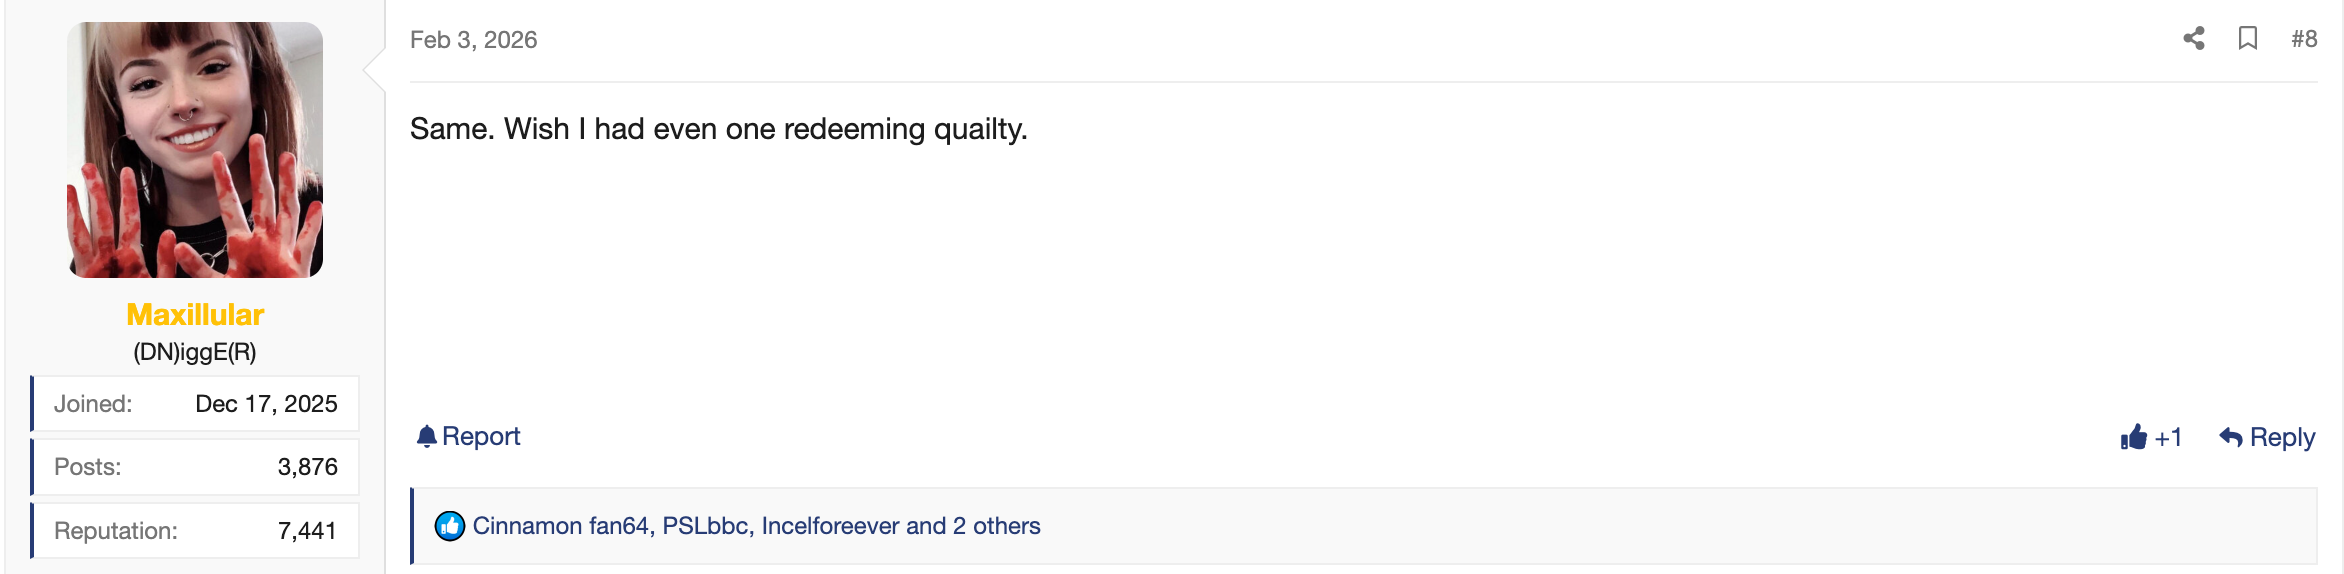Click the Reputation value 7,441
Image resolution: width=2344 pixels, height=574 pixels.
[307, 531]
